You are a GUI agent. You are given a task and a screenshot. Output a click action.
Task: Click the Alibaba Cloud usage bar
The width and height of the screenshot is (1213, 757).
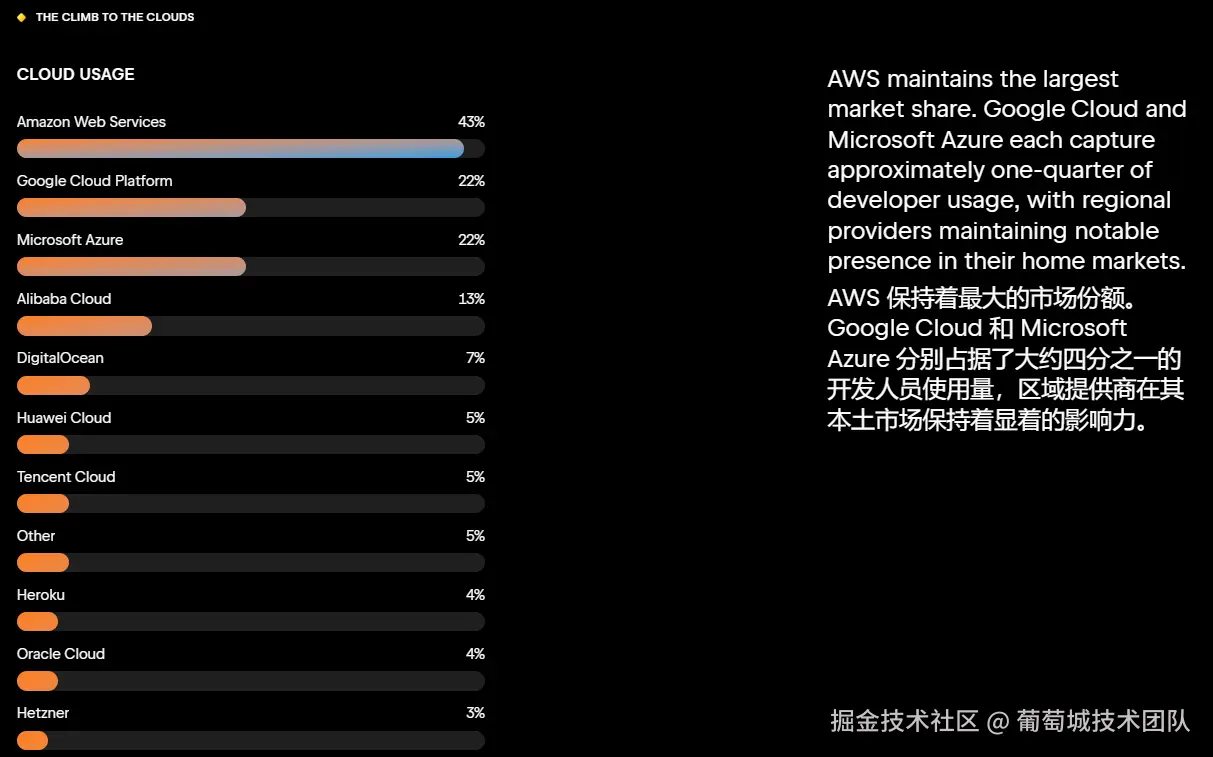pos(251,326)
